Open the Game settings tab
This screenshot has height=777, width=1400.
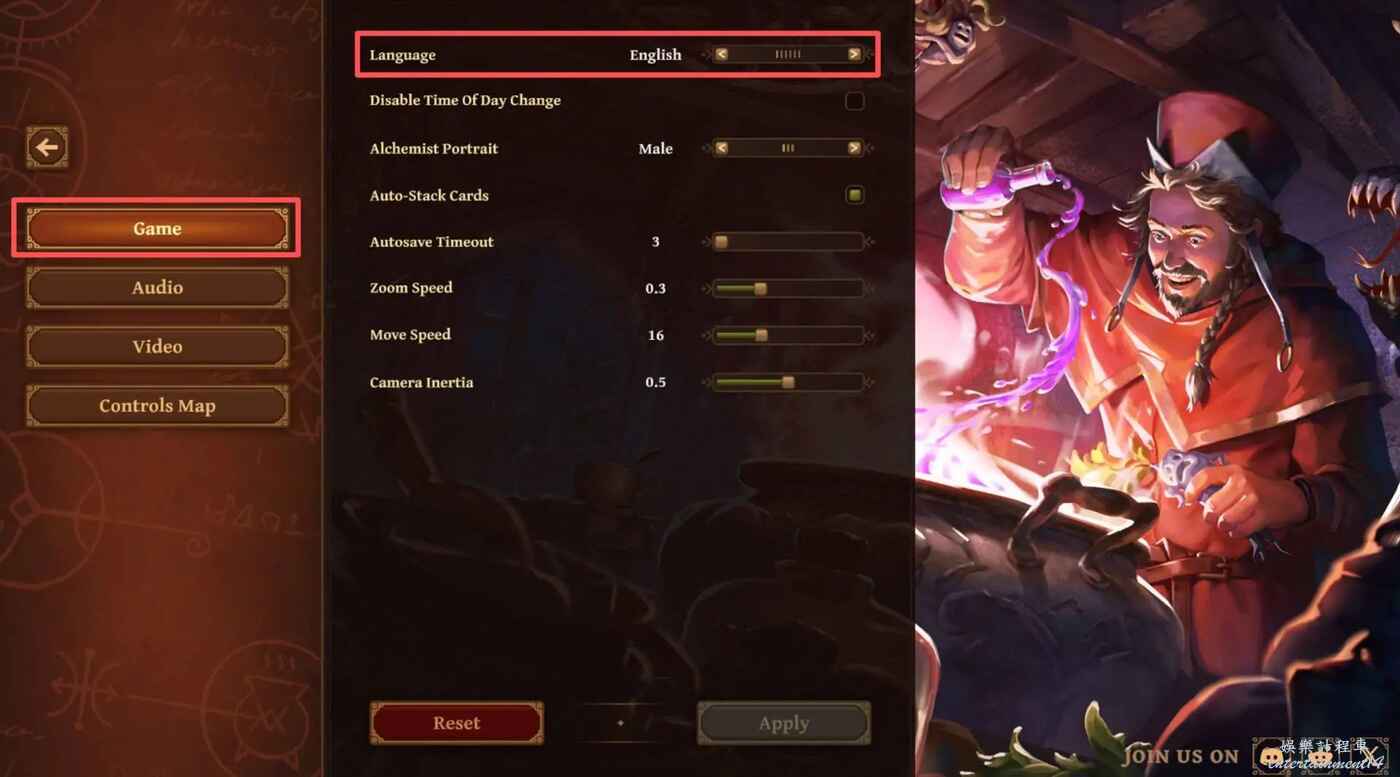coord(157,229)
